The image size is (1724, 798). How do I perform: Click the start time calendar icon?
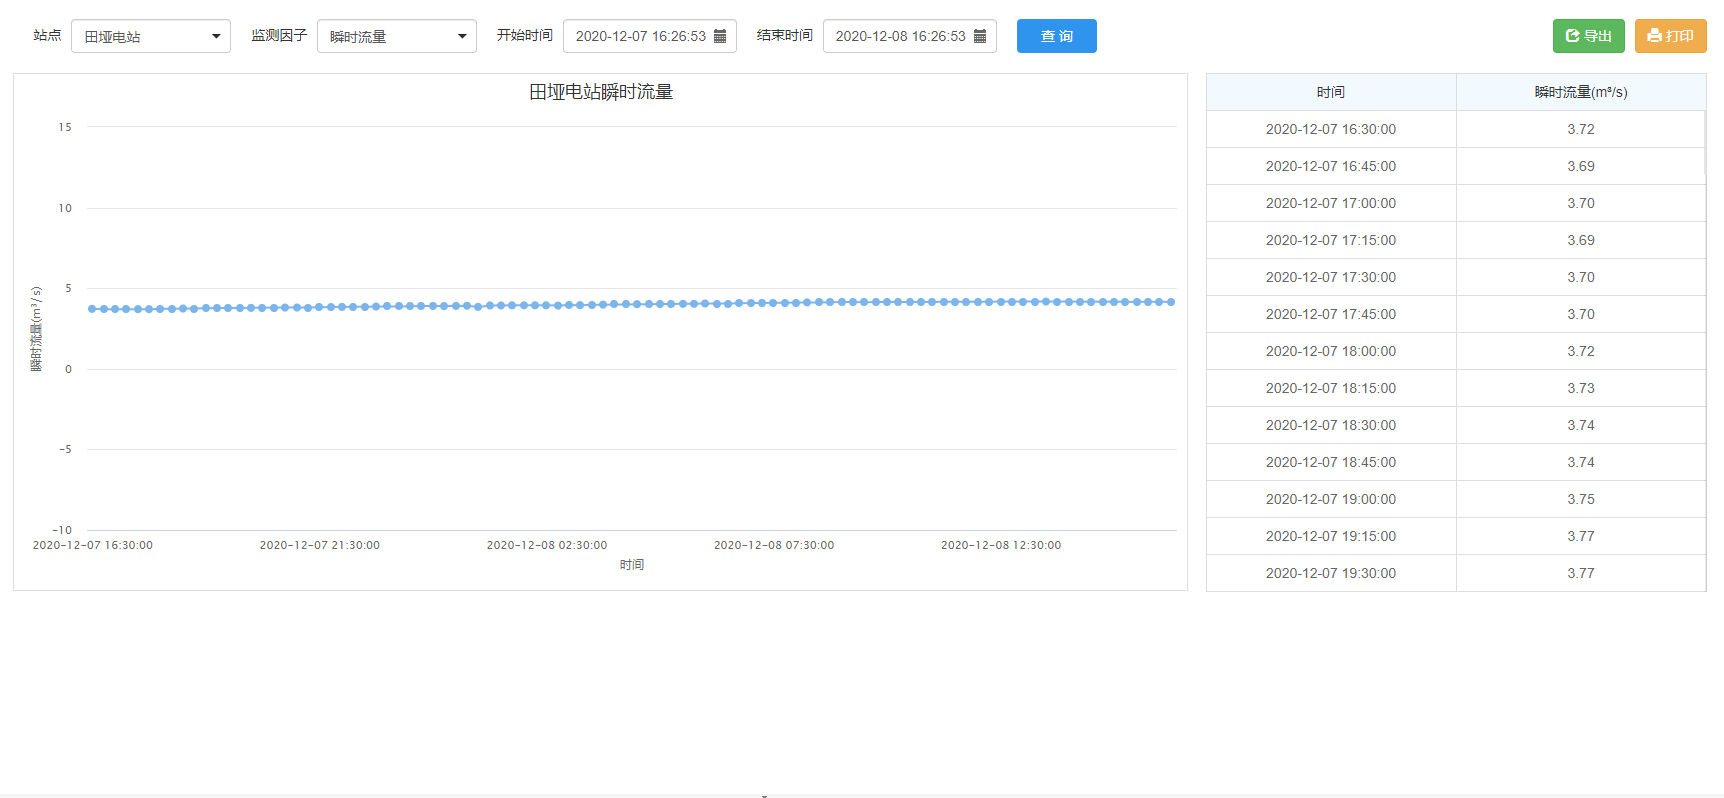[720, 36]
